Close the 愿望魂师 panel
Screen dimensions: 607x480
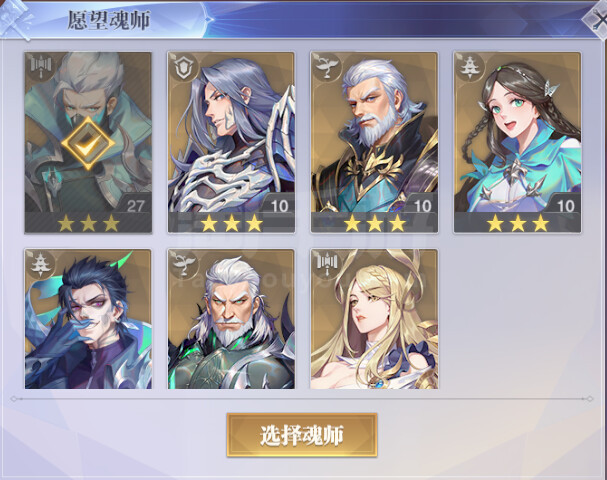coord(597,20)
